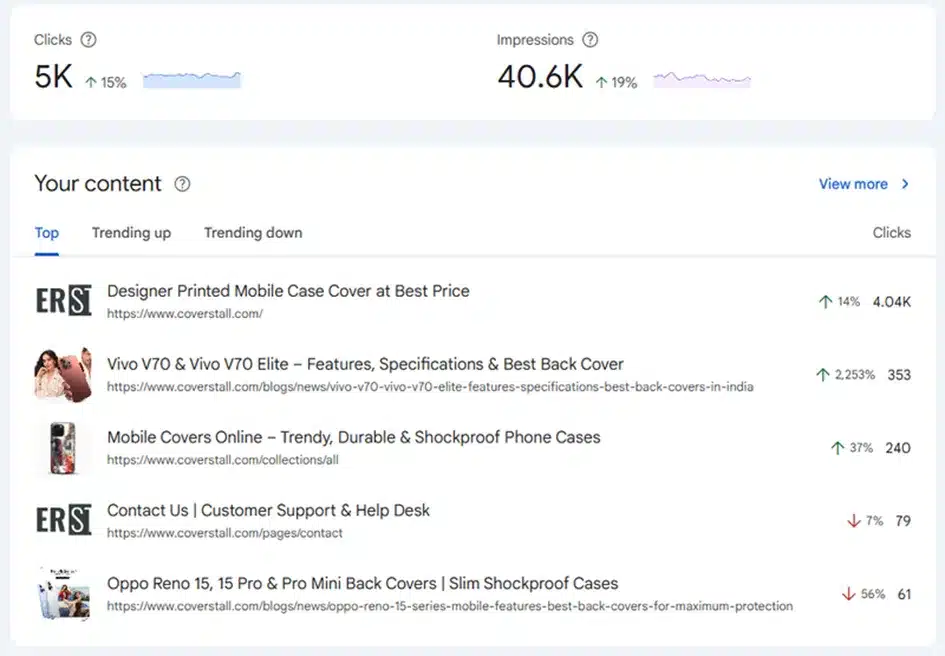Switch to the Trending down tab

[253, 233]
